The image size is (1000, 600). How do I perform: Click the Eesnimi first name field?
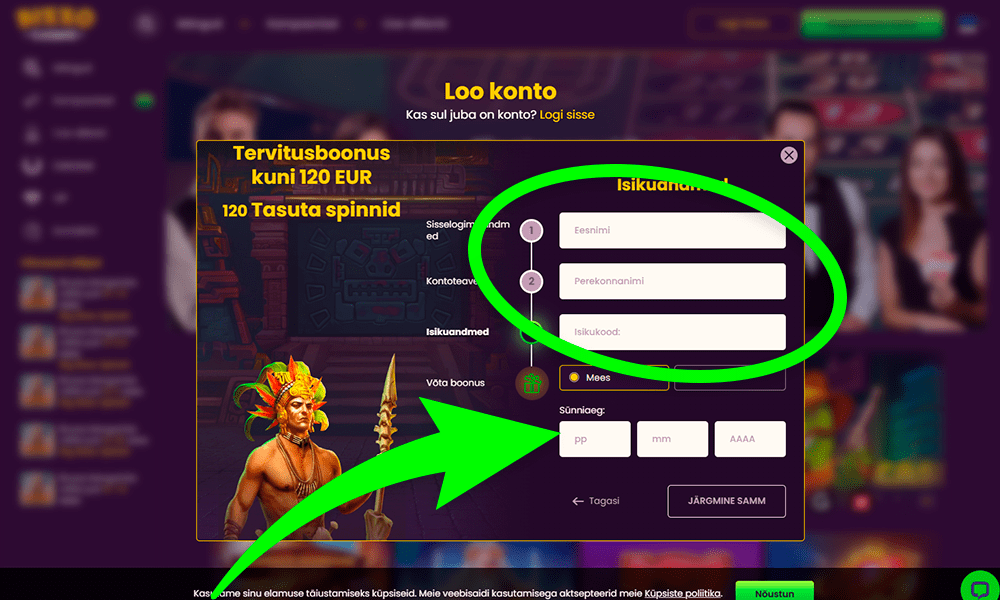pos(672,230)
